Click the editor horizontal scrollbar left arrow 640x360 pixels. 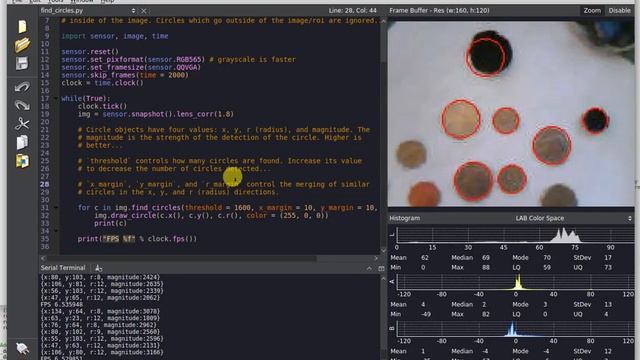43,258
